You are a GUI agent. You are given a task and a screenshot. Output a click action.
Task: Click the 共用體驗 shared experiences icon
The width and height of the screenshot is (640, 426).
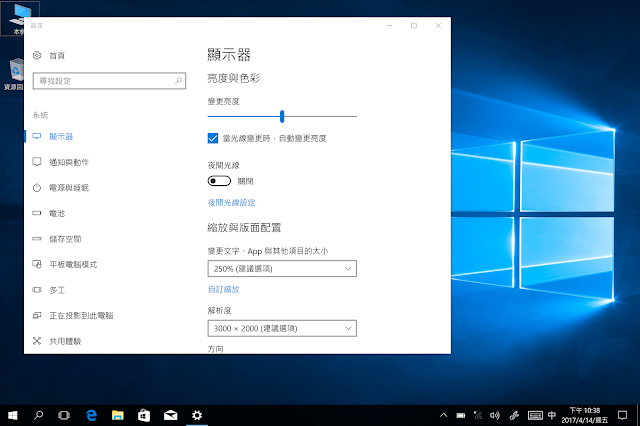pos(37,341)
